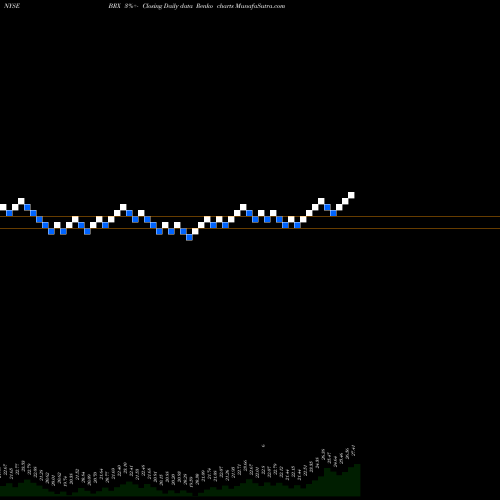Click the BRX ticker symbol in title
This screenshot has height=500, width=500.
tap(114, 6)
